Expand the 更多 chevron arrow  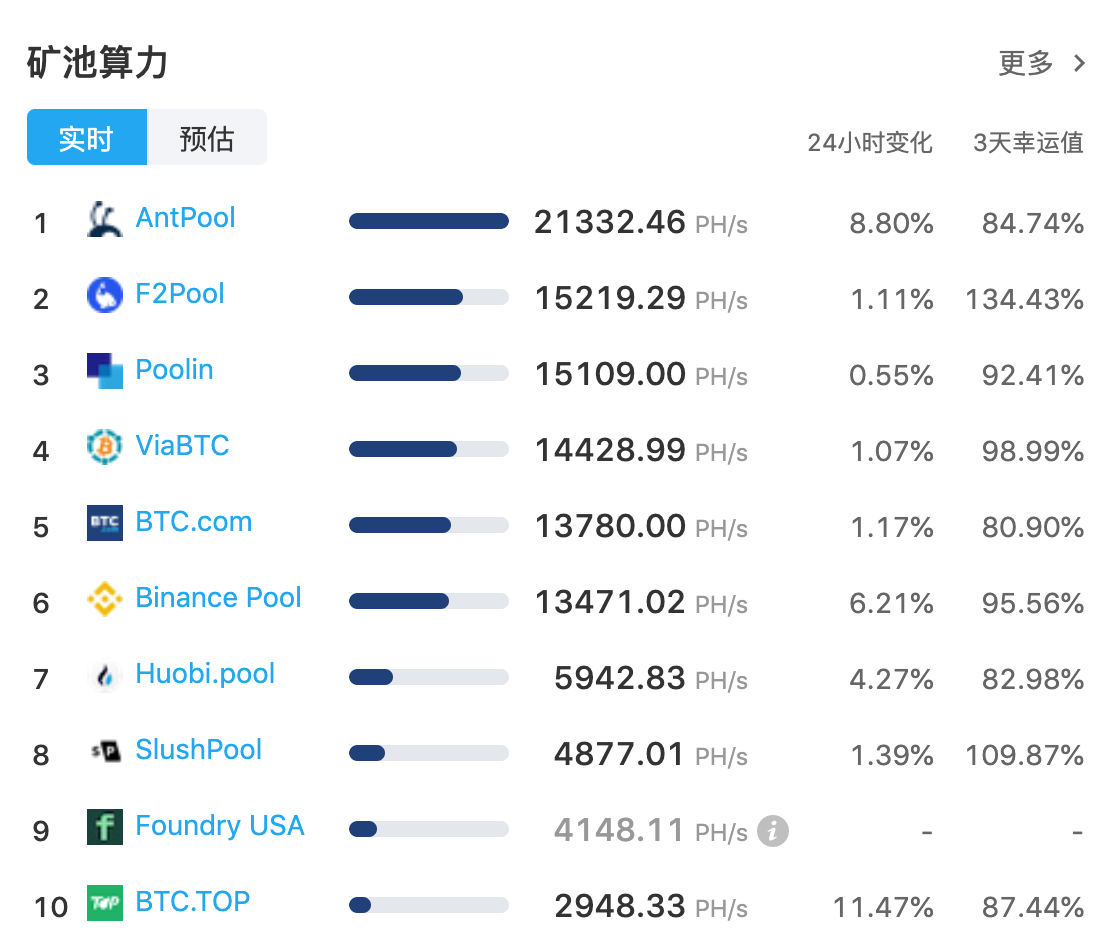[1079, 64]
